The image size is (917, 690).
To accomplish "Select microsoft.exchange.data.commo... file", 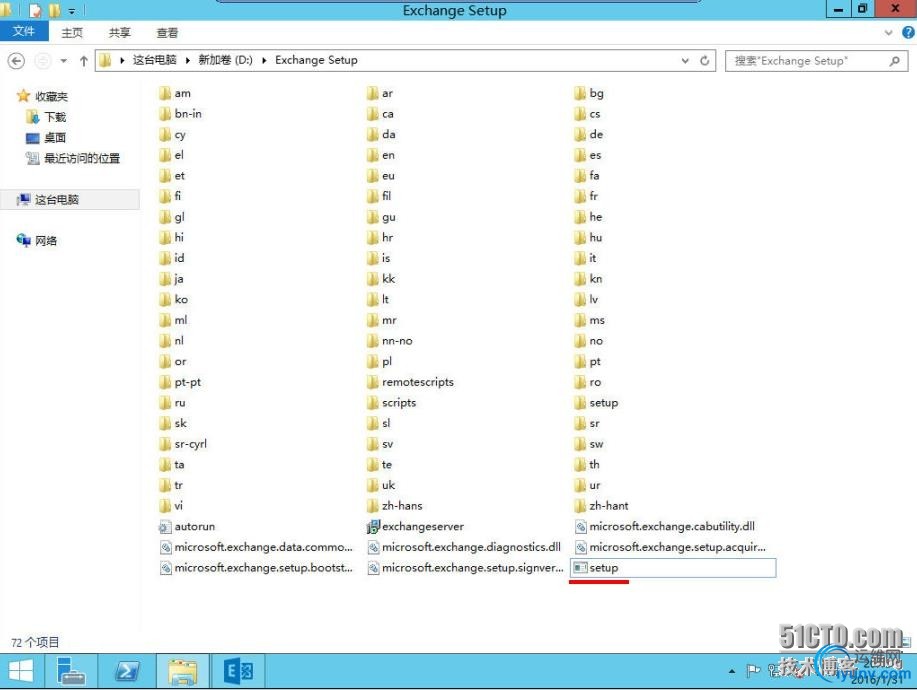I will (x=256, y=547).
